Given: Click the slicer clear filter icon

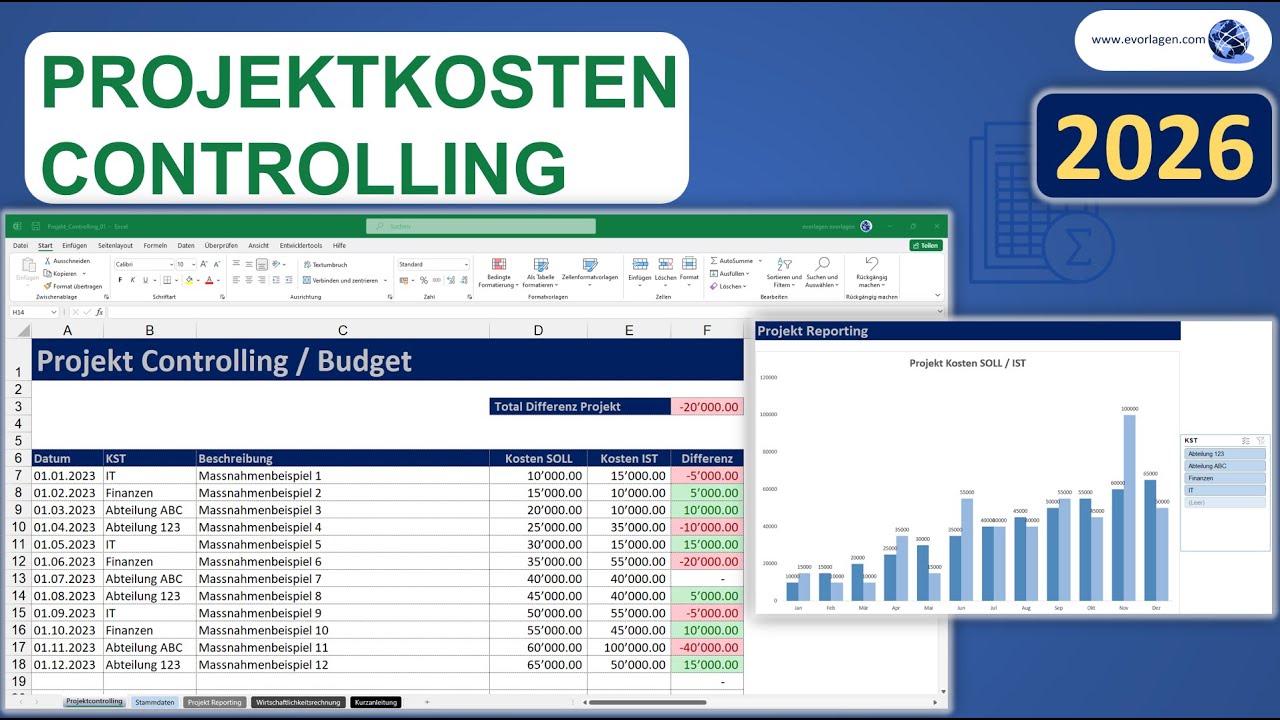Looking at the screenshot, I should [x=1260, y=440].
